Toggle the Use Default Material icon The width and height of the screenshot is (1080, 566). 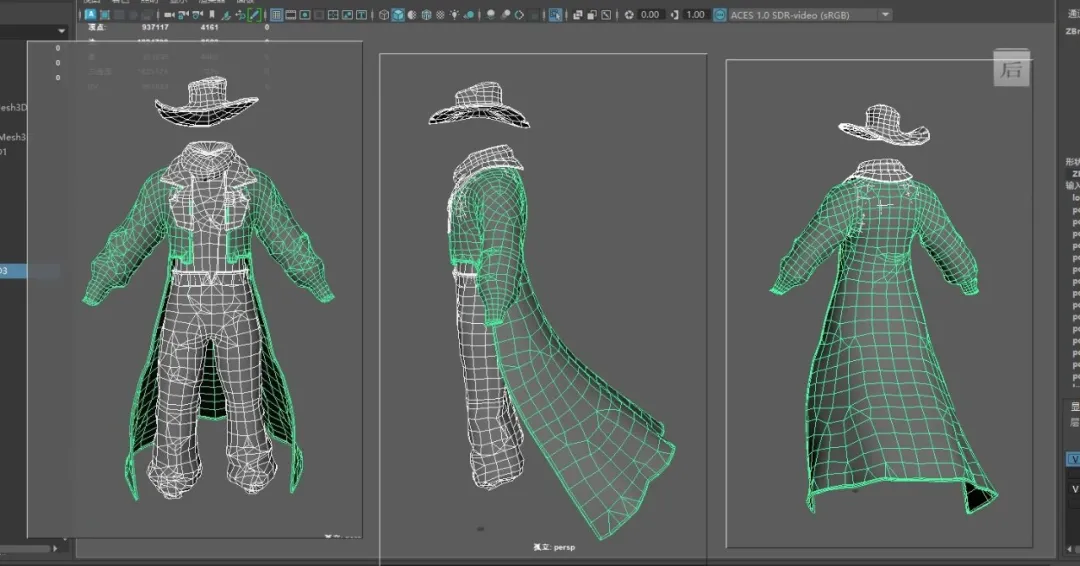412,14
